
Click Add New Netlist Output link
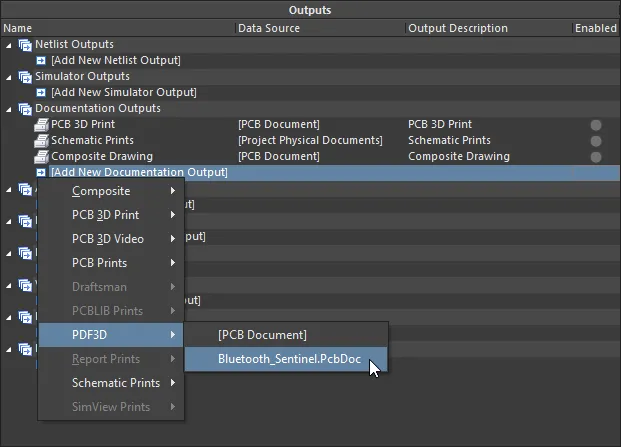pos(116,61)
